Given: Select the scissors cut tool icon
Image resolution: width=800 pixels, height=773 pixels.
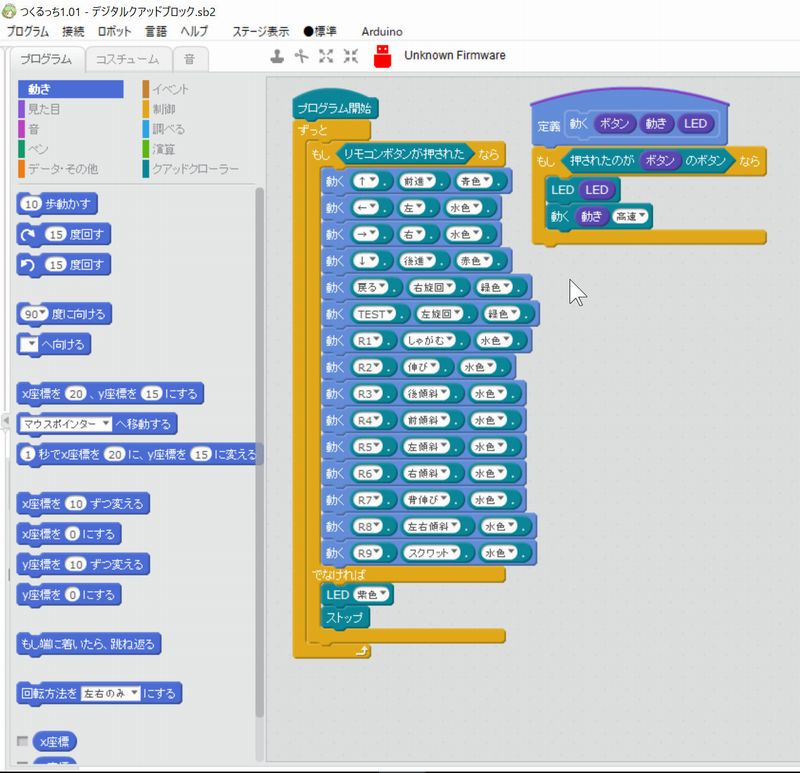Looking at the screenshot, I should click(301, 56).
